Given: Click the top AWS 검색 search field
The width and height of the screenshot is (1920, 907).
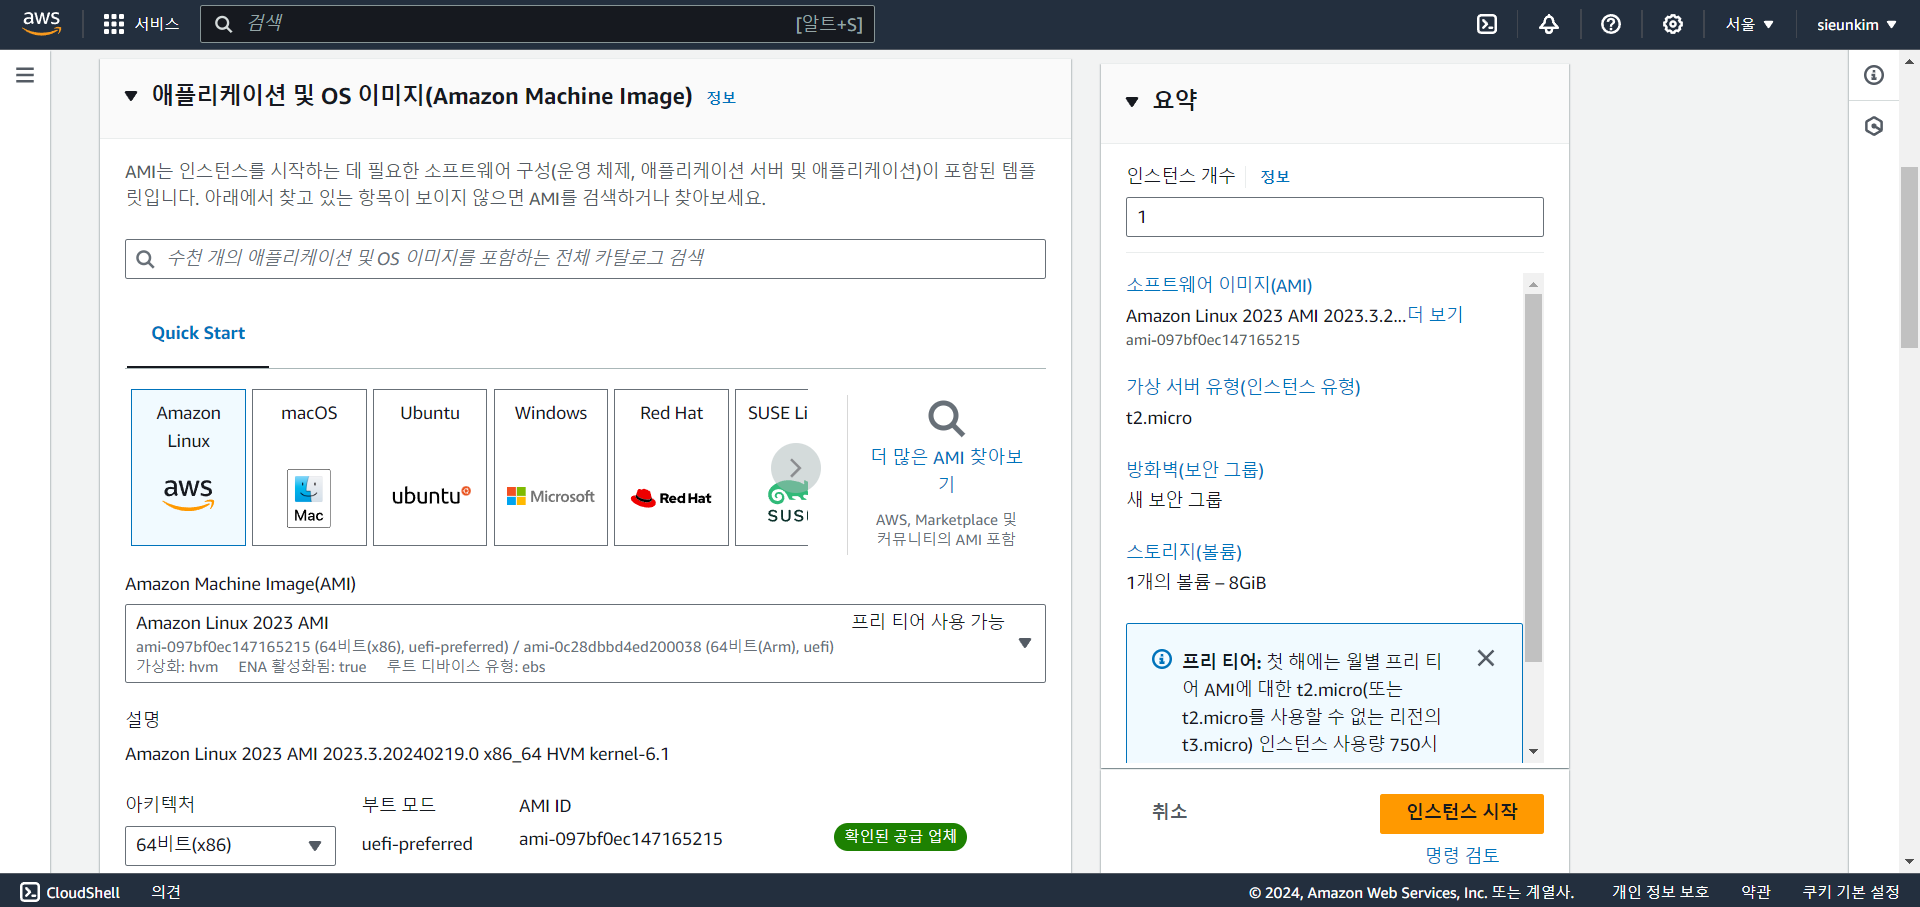Looking at the screenshot, I should click(537, 24).
